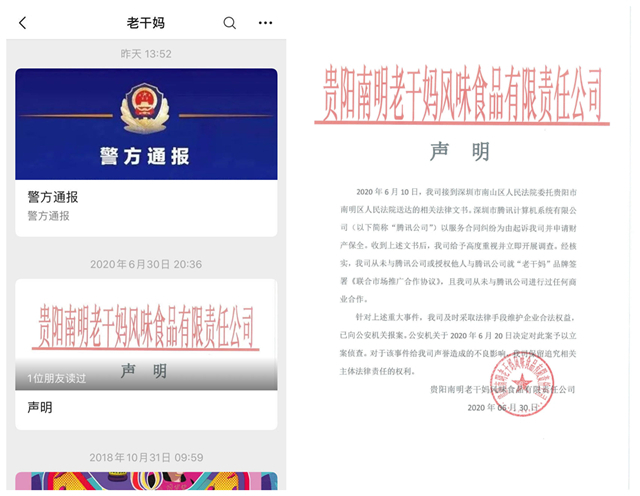
Task: Click the company signature line in document
Action: point(502,389)
